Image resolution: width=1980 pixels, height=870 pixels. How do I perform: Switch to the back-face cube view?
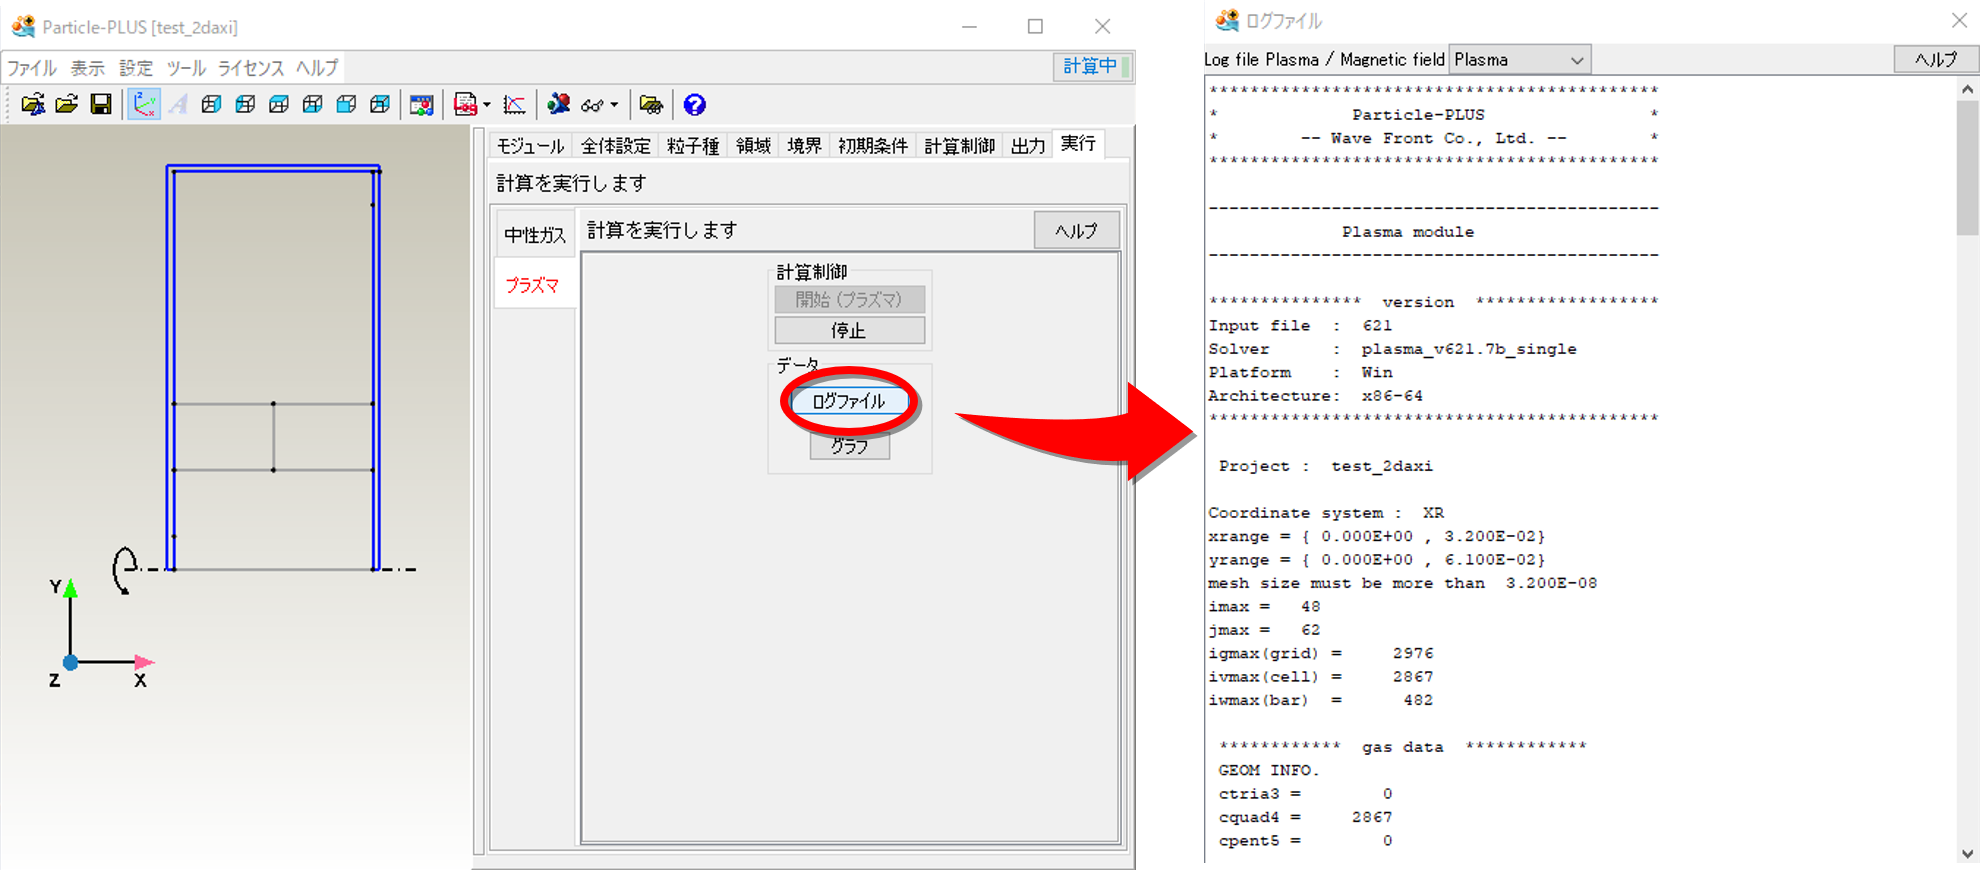coord(380,104)
